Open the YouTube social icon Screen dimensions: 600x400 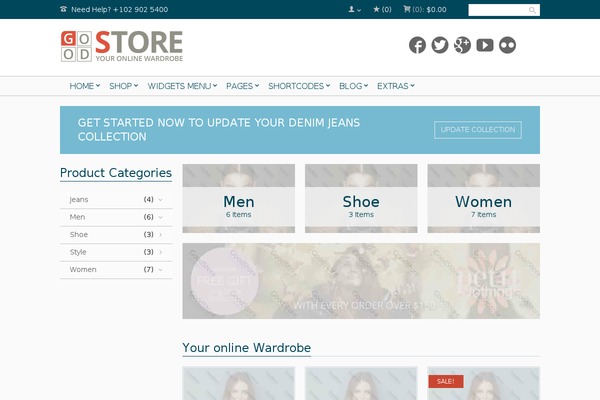pyautogui.click(x=485, y=45)
